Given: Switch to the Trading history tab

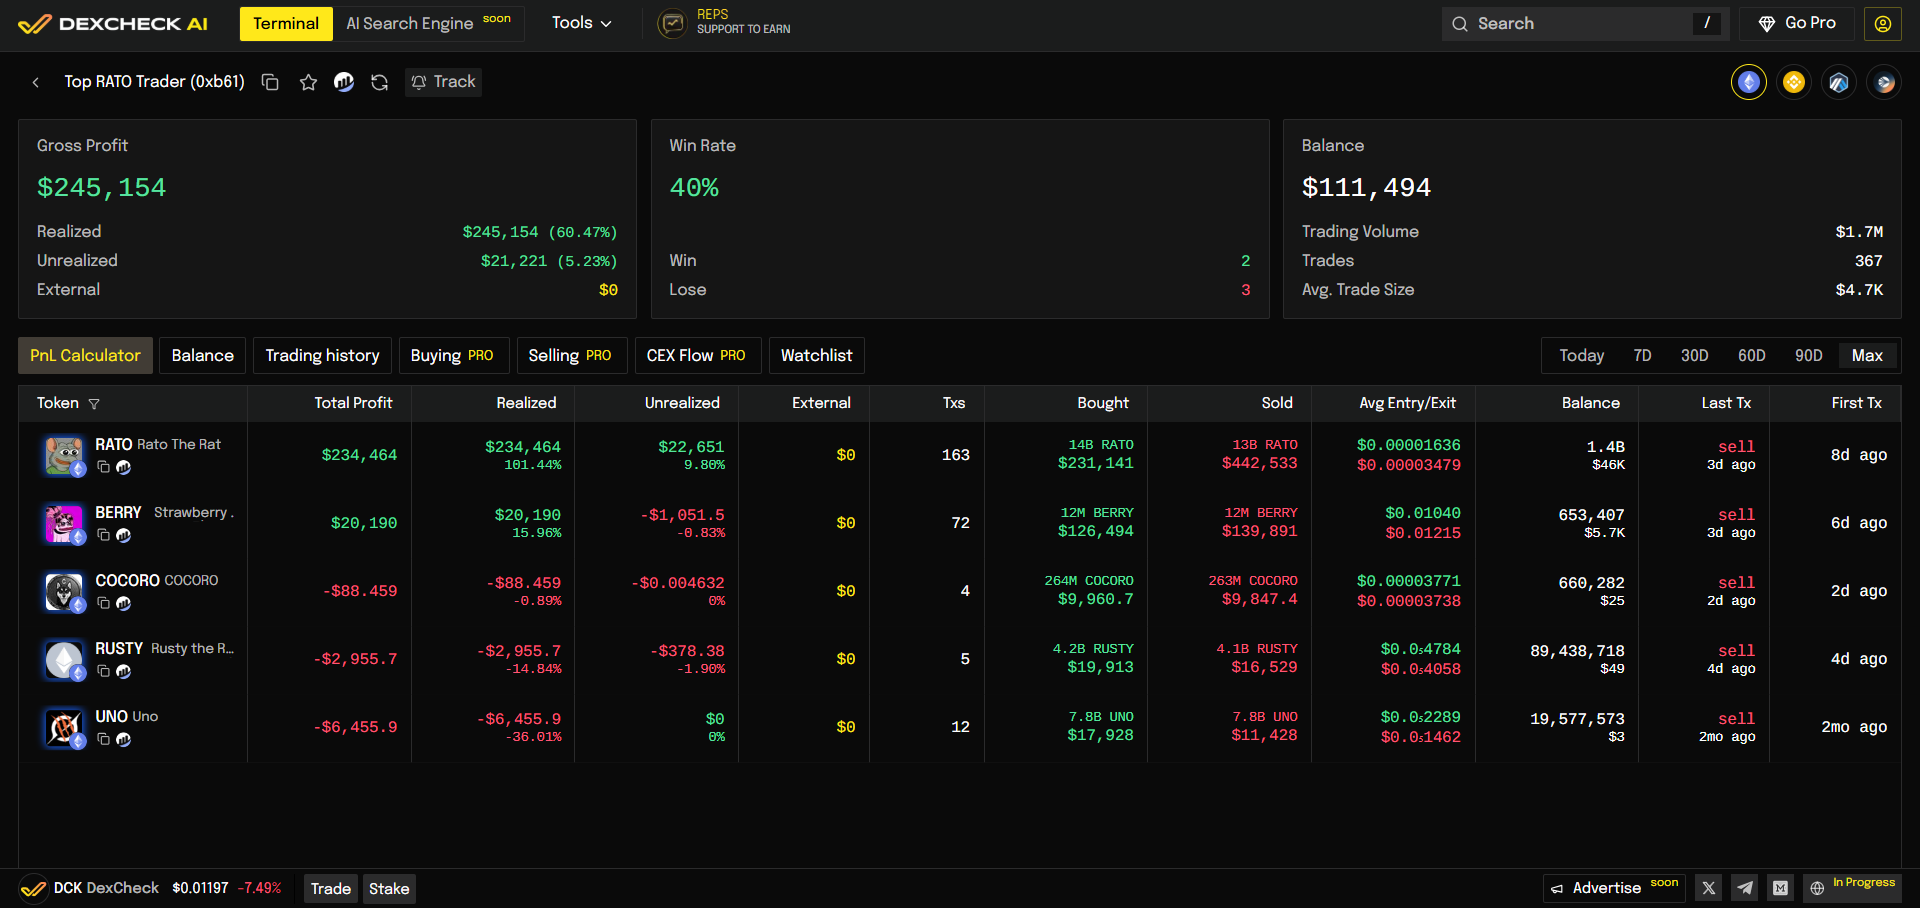Looking at the screenshot, I should tap(322, 356).
